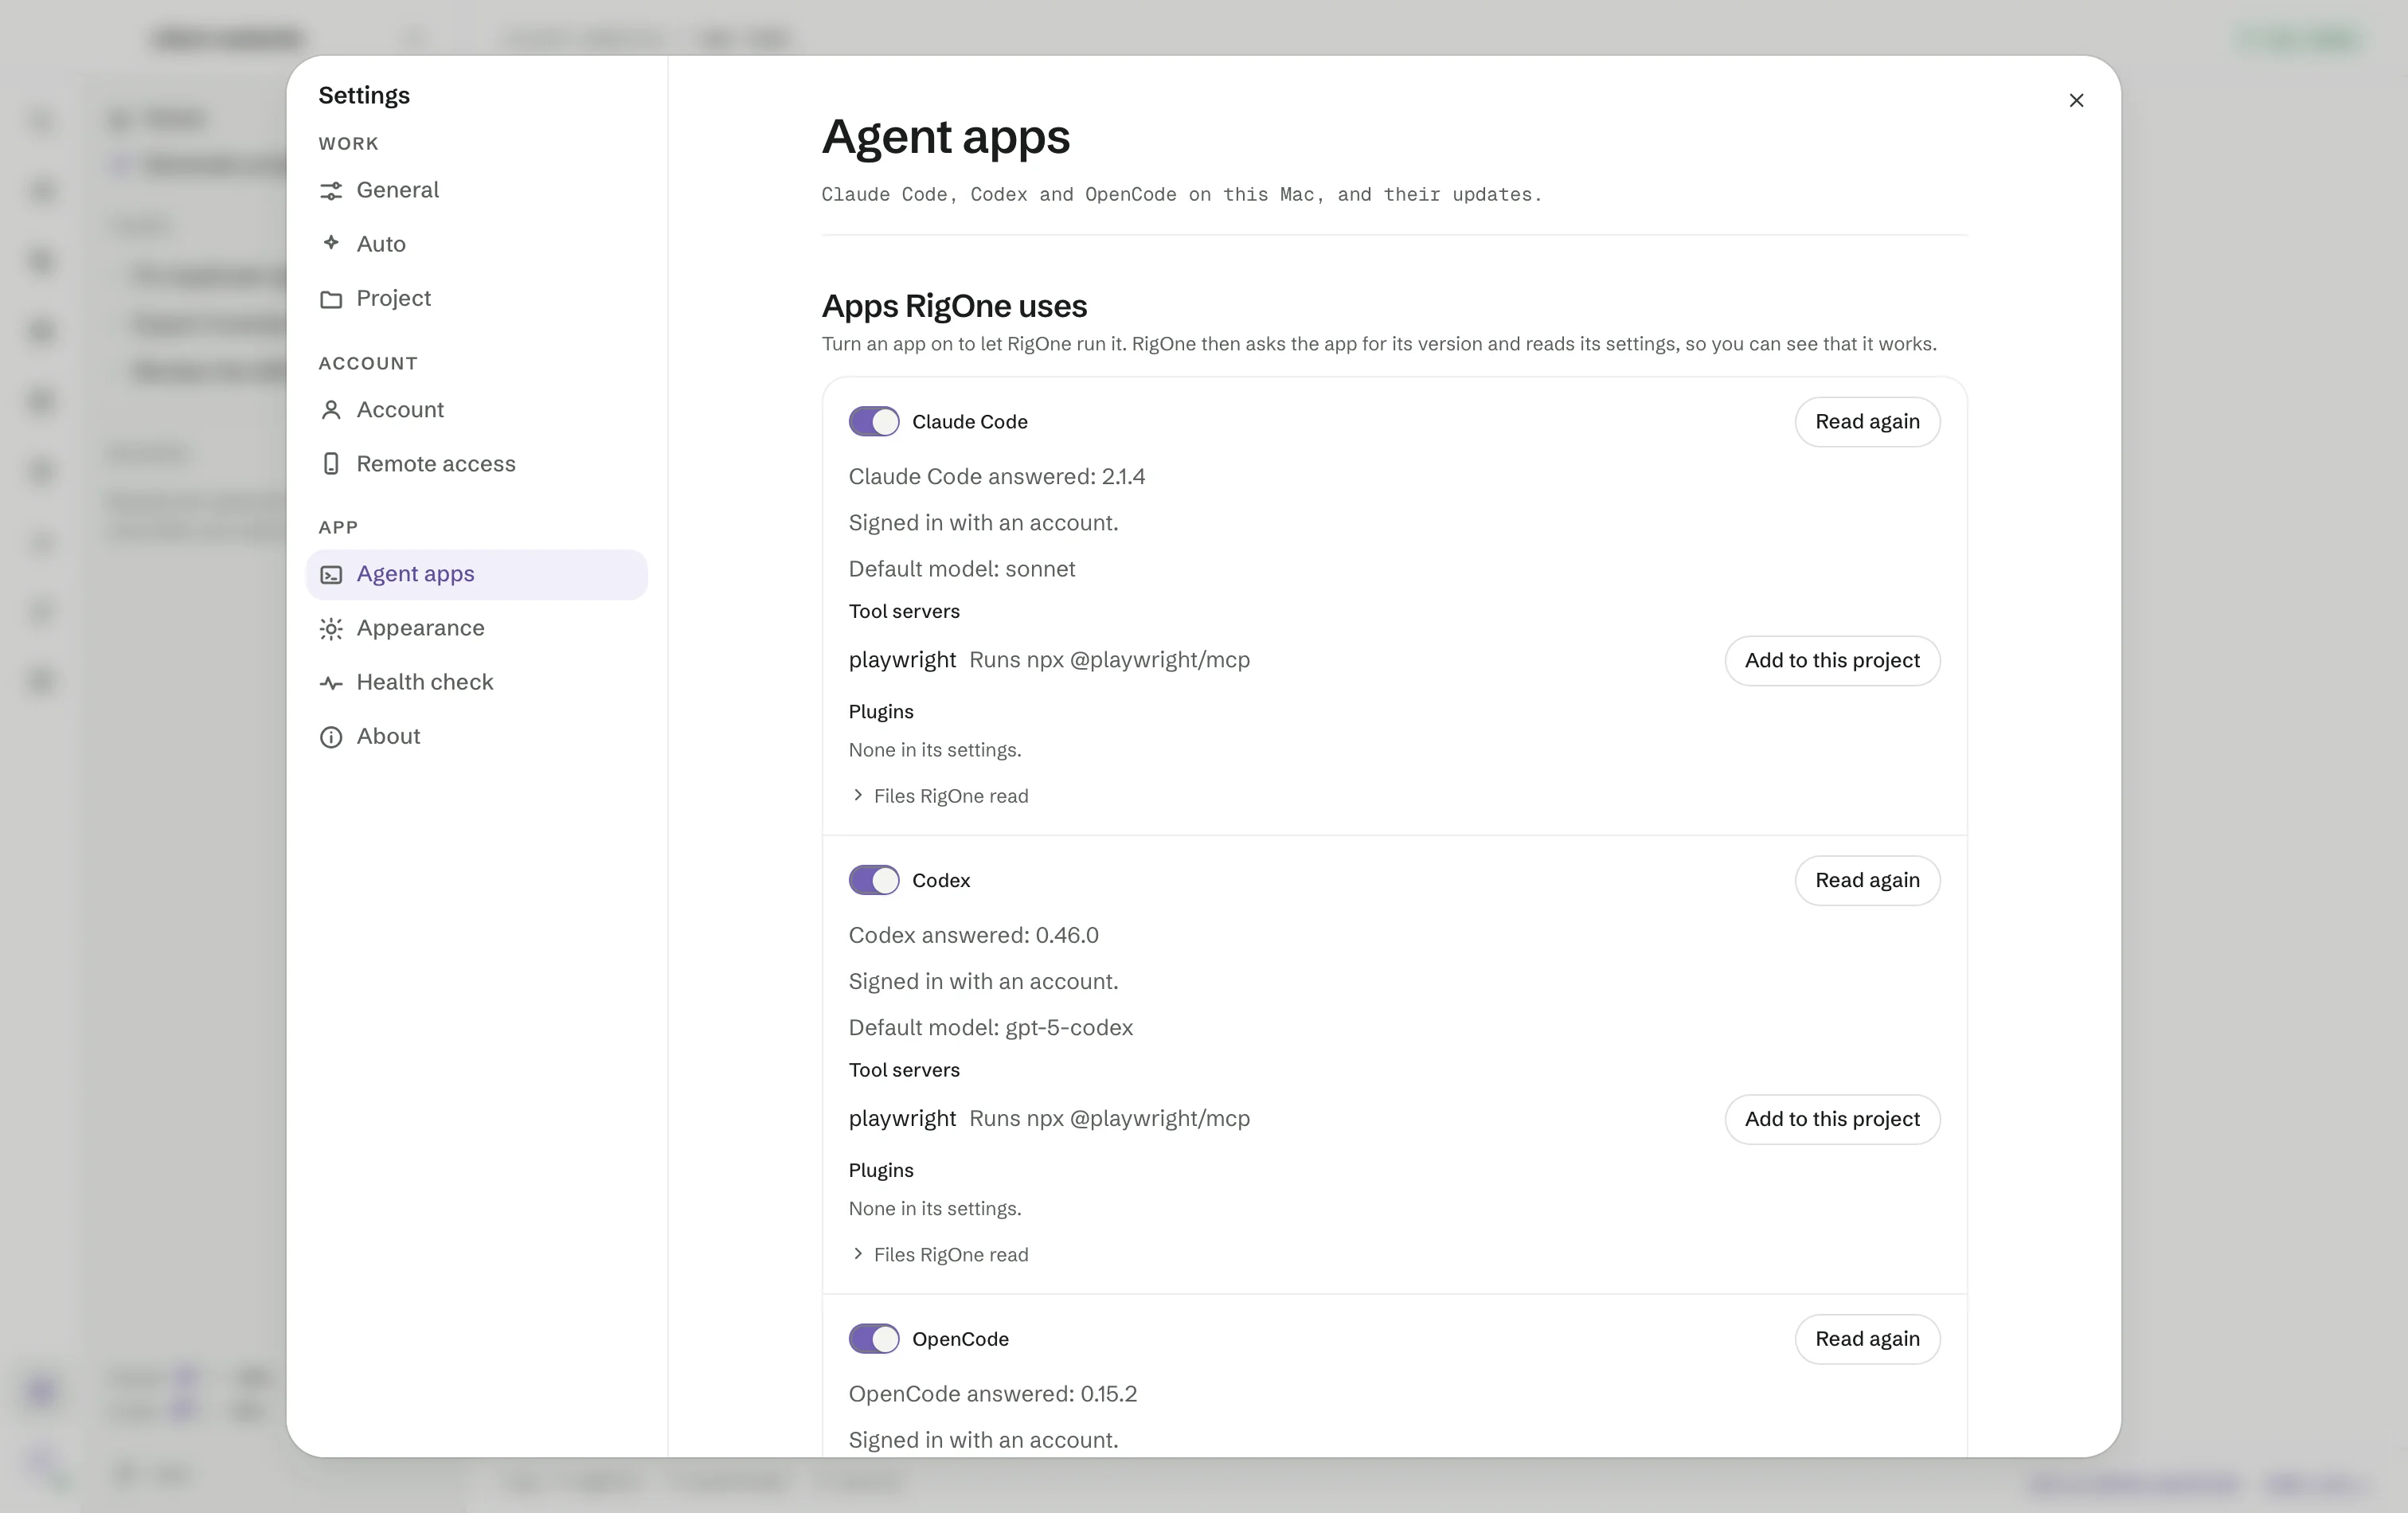Switch to the Appearance settings
The height and width of the screenshot is (1513, 2408).
pos(477,628)
